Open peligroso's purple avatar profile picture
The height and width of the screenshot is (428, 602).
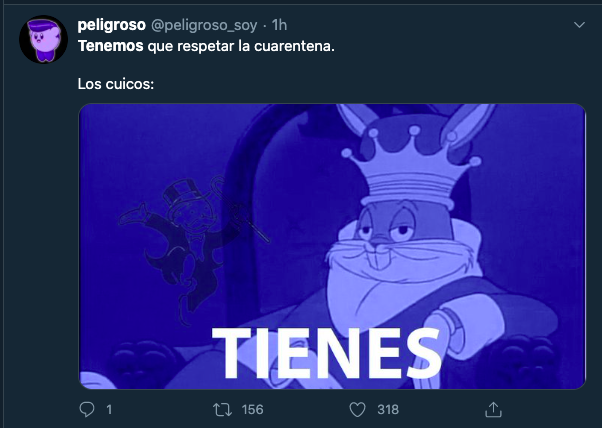[43, 39]
